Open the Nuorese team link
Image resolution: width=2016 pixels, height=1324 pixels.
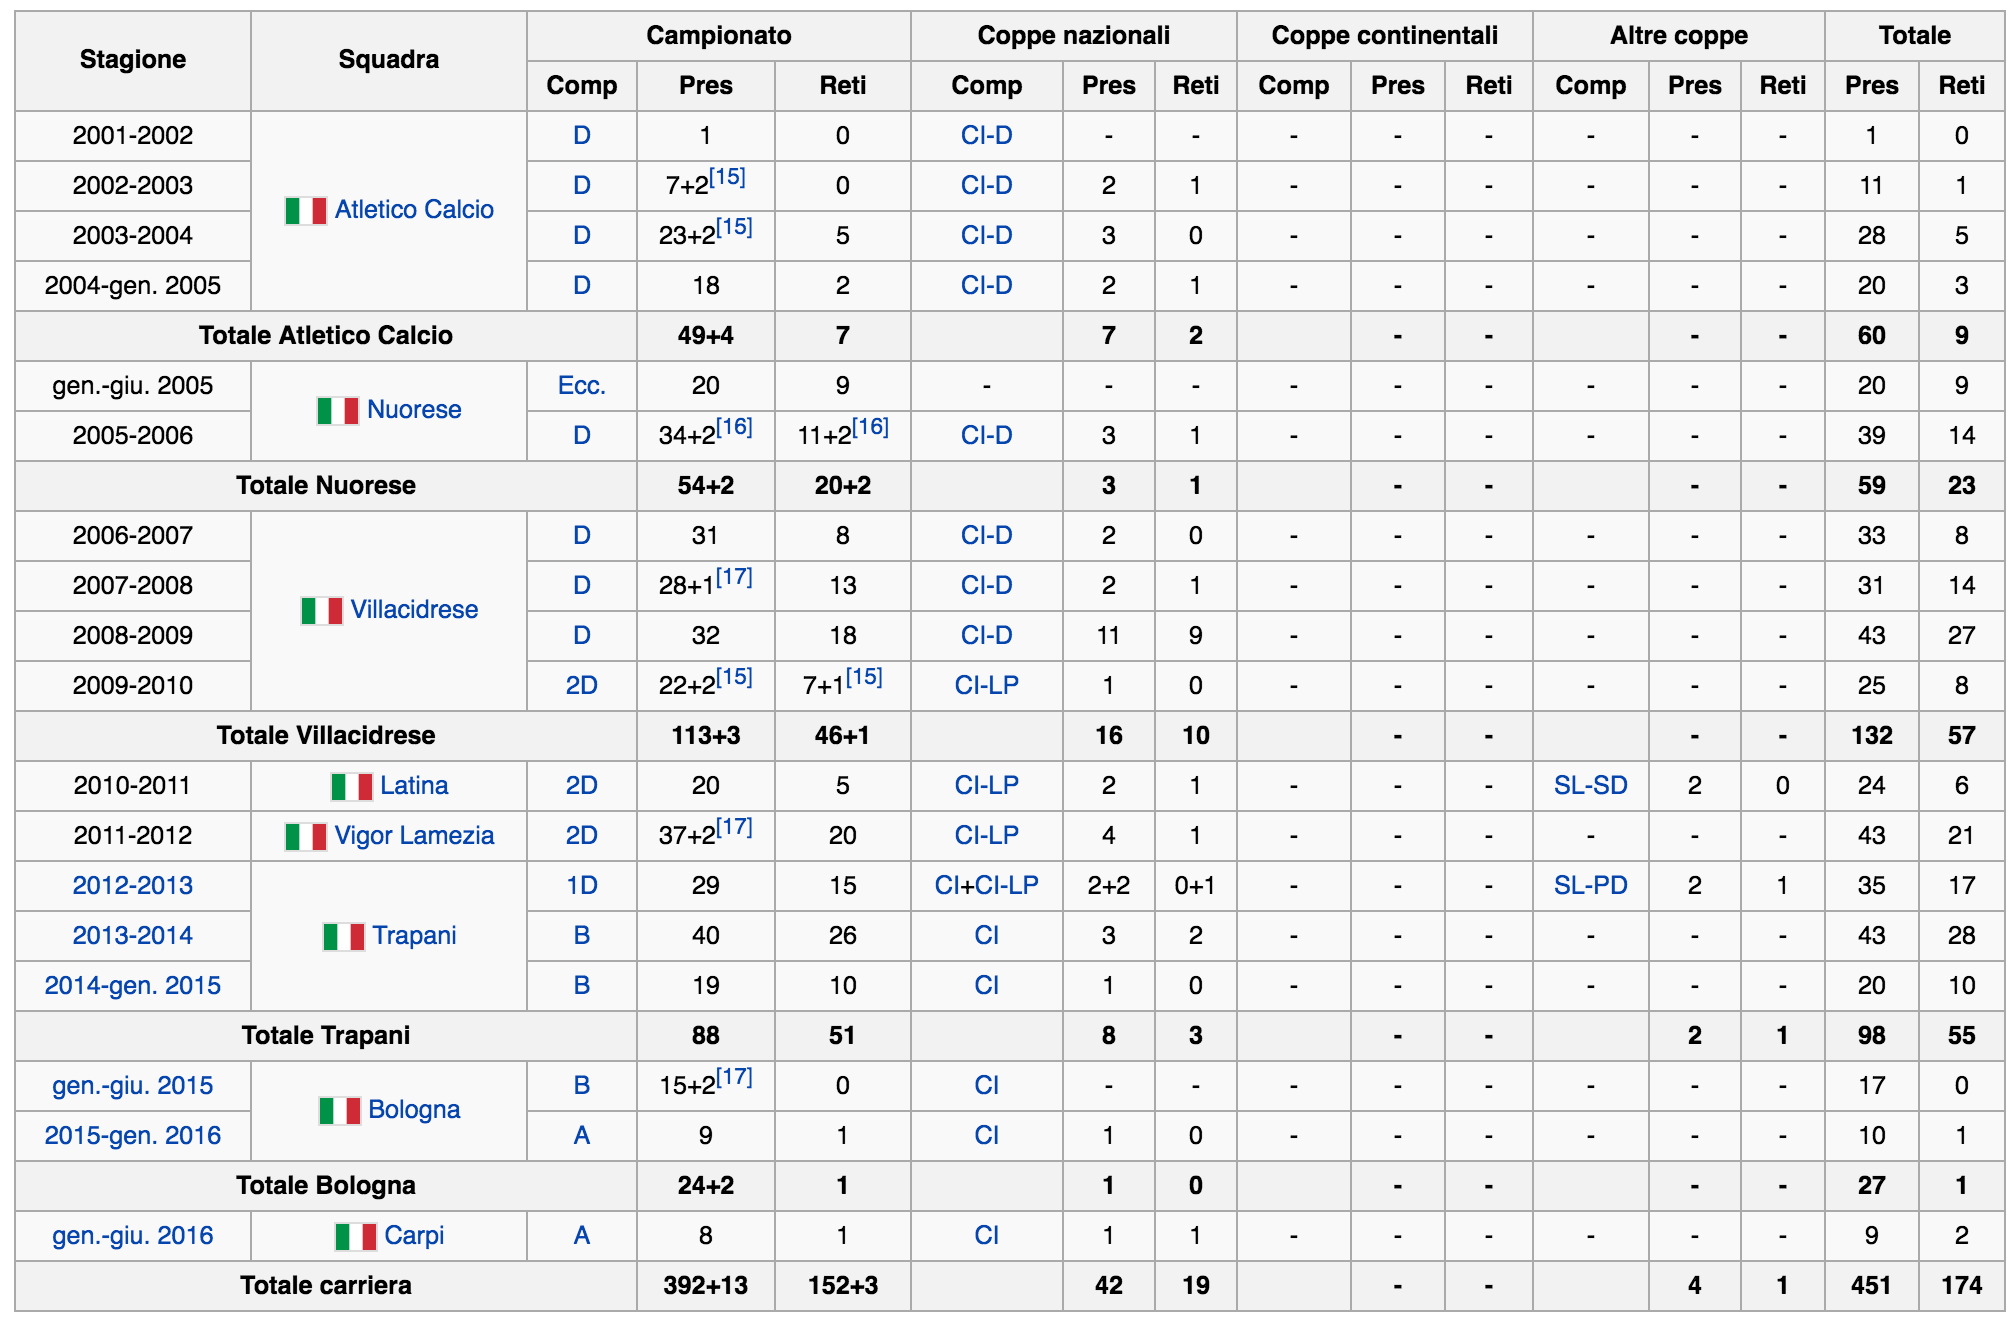point(414,410)
